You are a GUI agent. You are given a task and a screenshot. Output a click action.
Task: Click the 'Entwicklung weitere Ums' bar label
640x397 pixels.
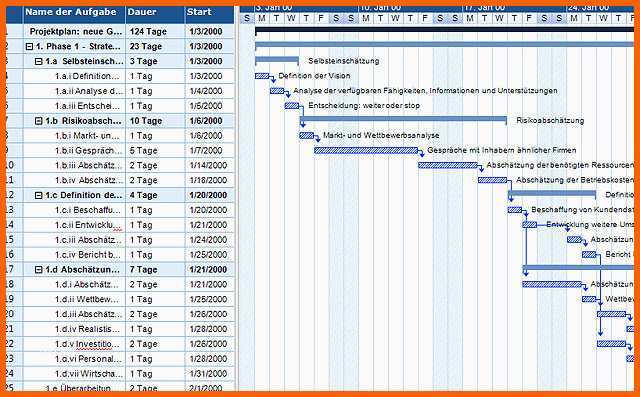[590, 225]
